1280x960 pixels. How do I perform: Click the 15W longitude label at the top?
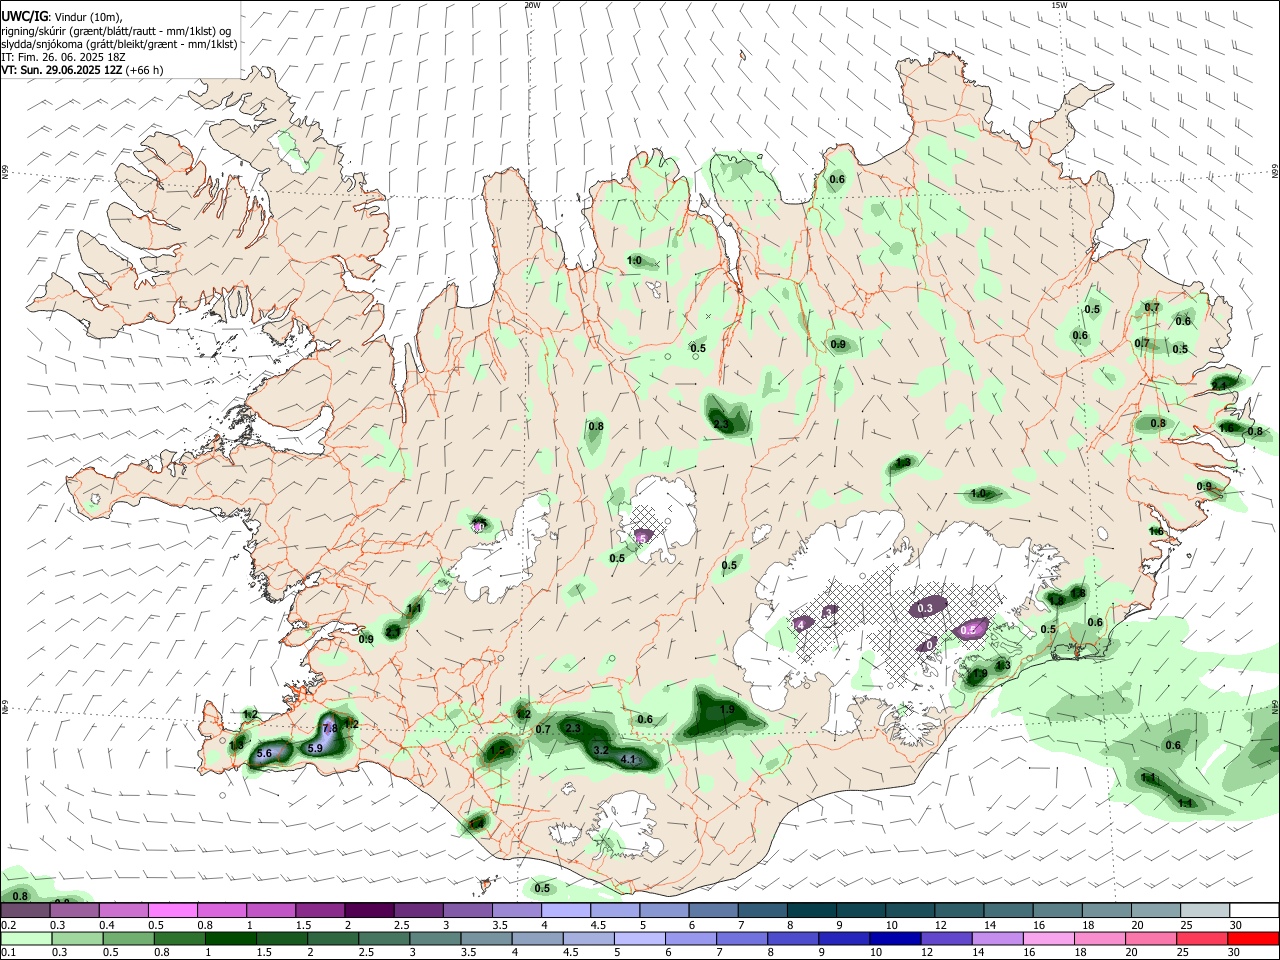(x=1059, y=5)
